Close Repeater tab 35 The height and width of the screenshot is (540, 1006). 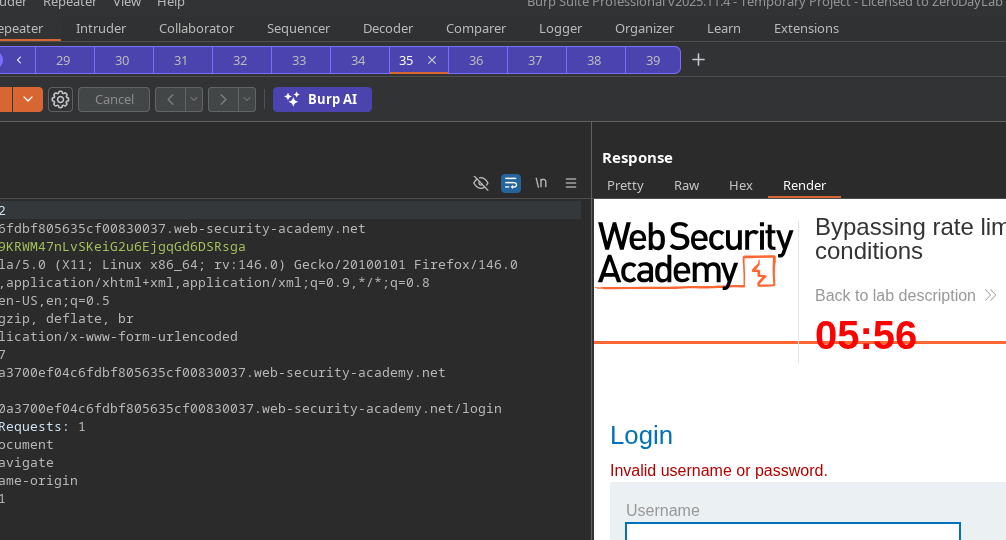point(432,60)
